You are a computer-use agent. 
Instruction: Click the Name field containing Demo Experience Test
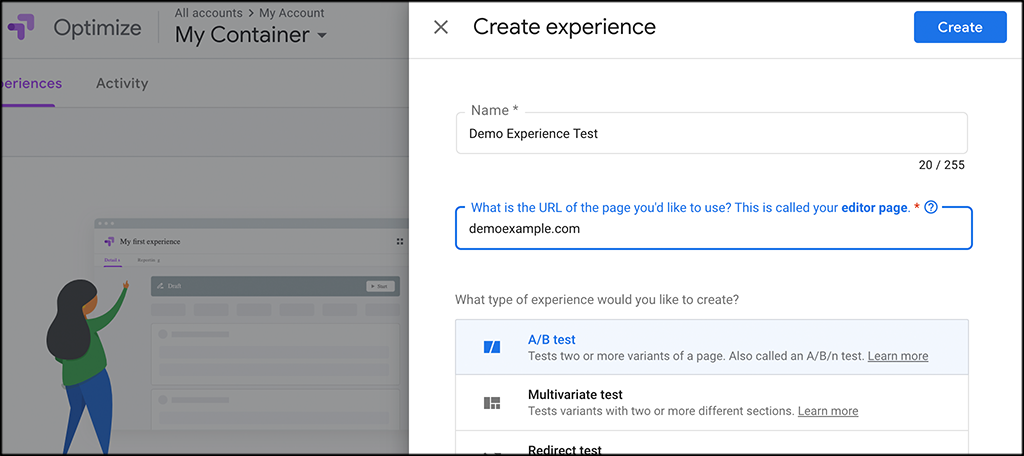[712, 133]
